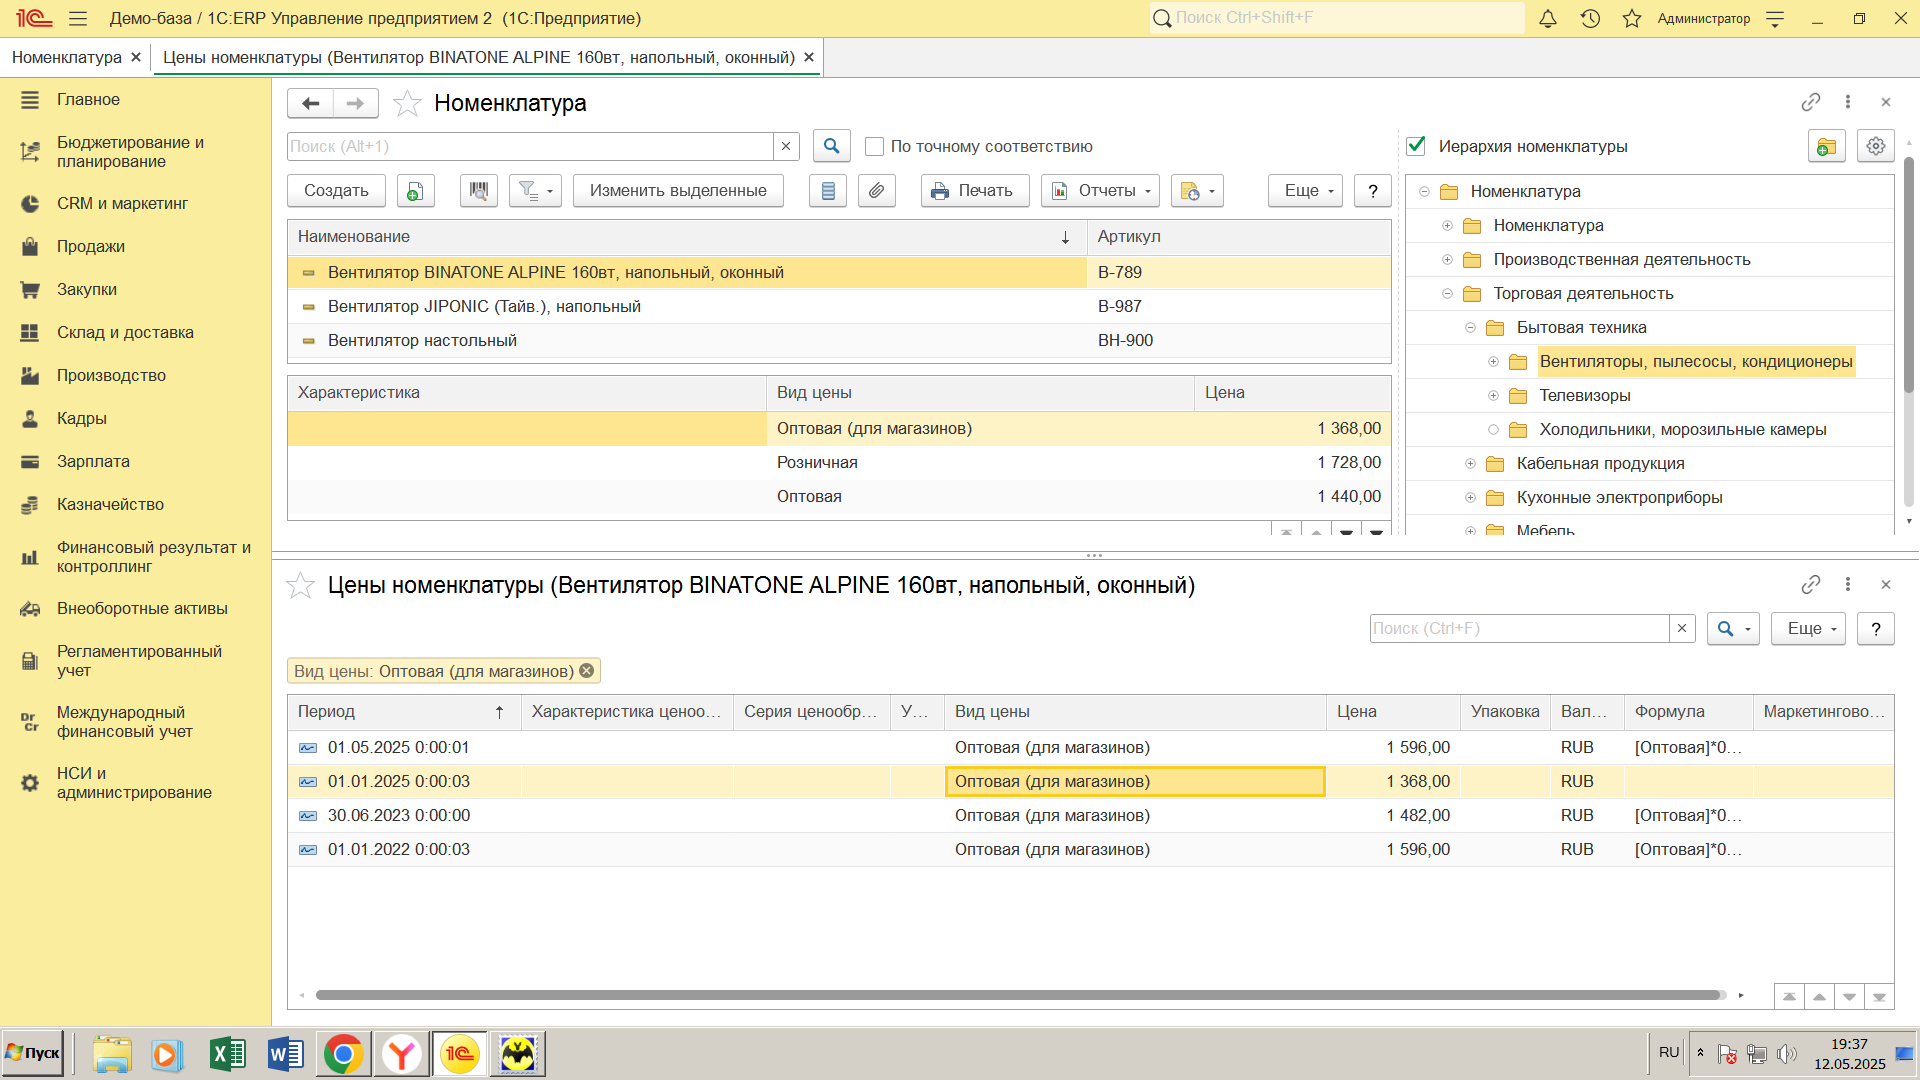Select the Розничная price row

coord(839,463)
